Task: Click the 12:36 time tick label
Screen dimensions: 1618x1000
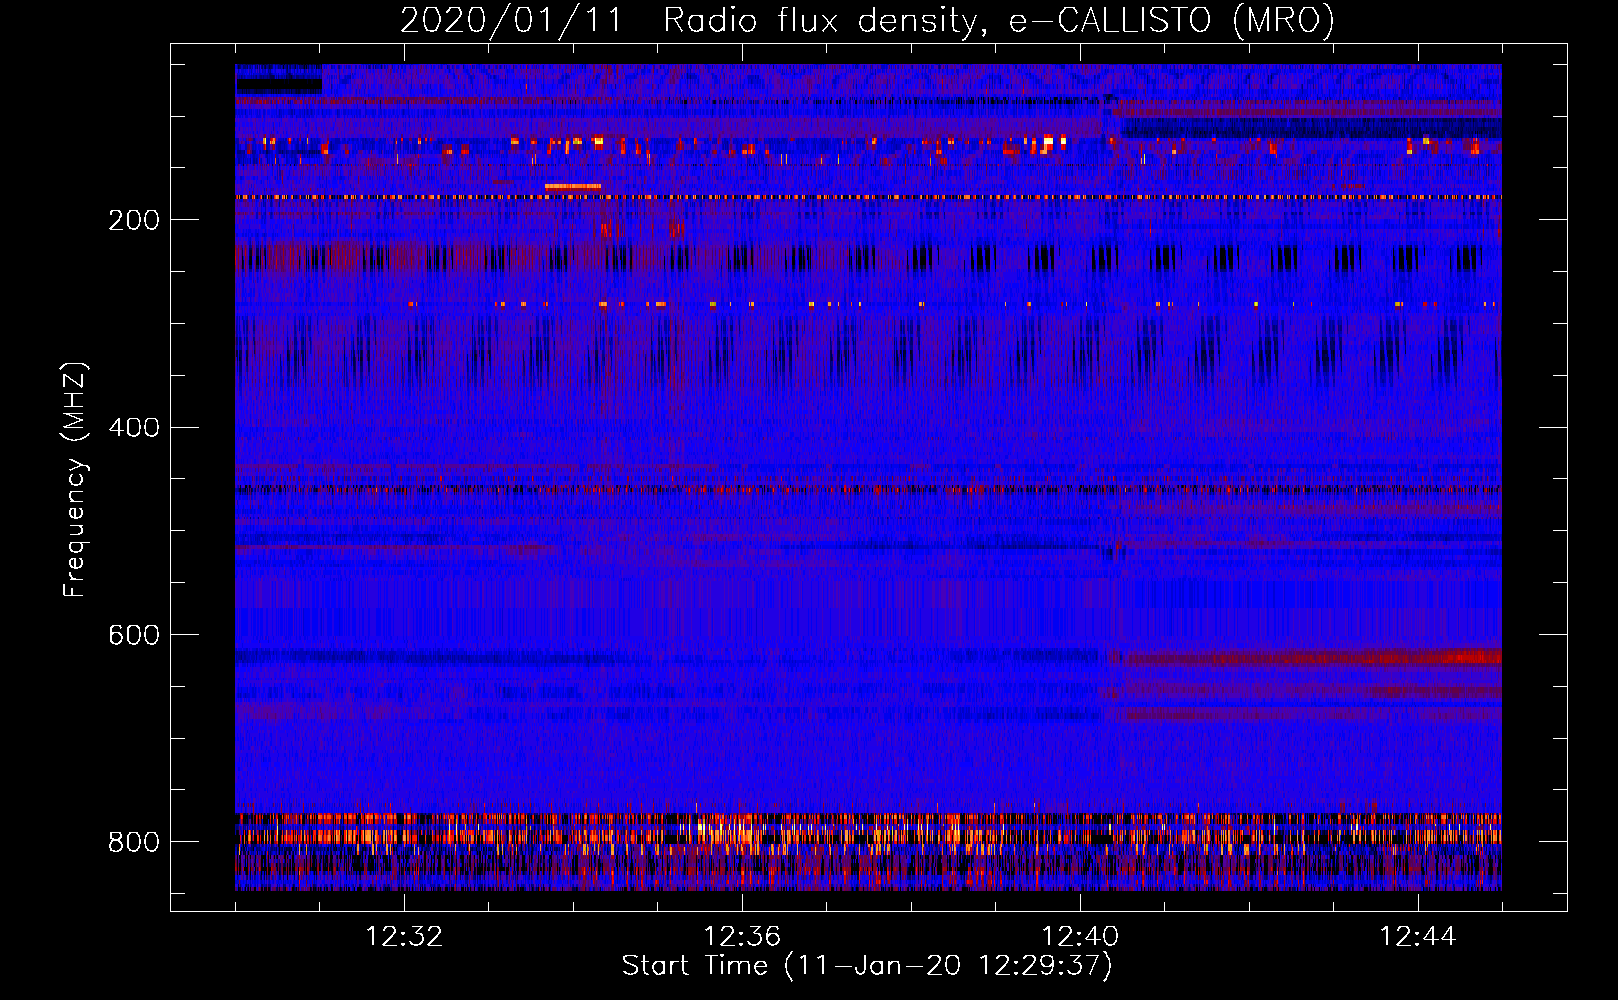Action: click(742, 937)
